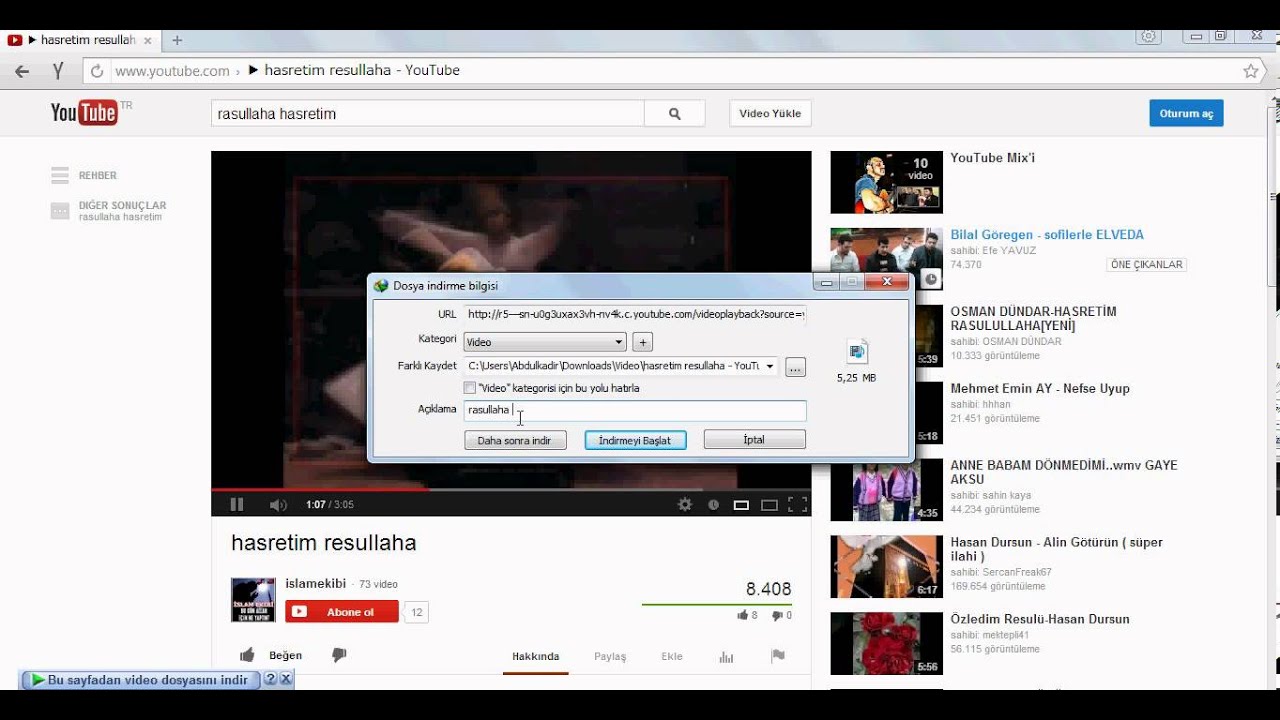
Task: Click the YouTube logo
Action: (x=85, y=112)
